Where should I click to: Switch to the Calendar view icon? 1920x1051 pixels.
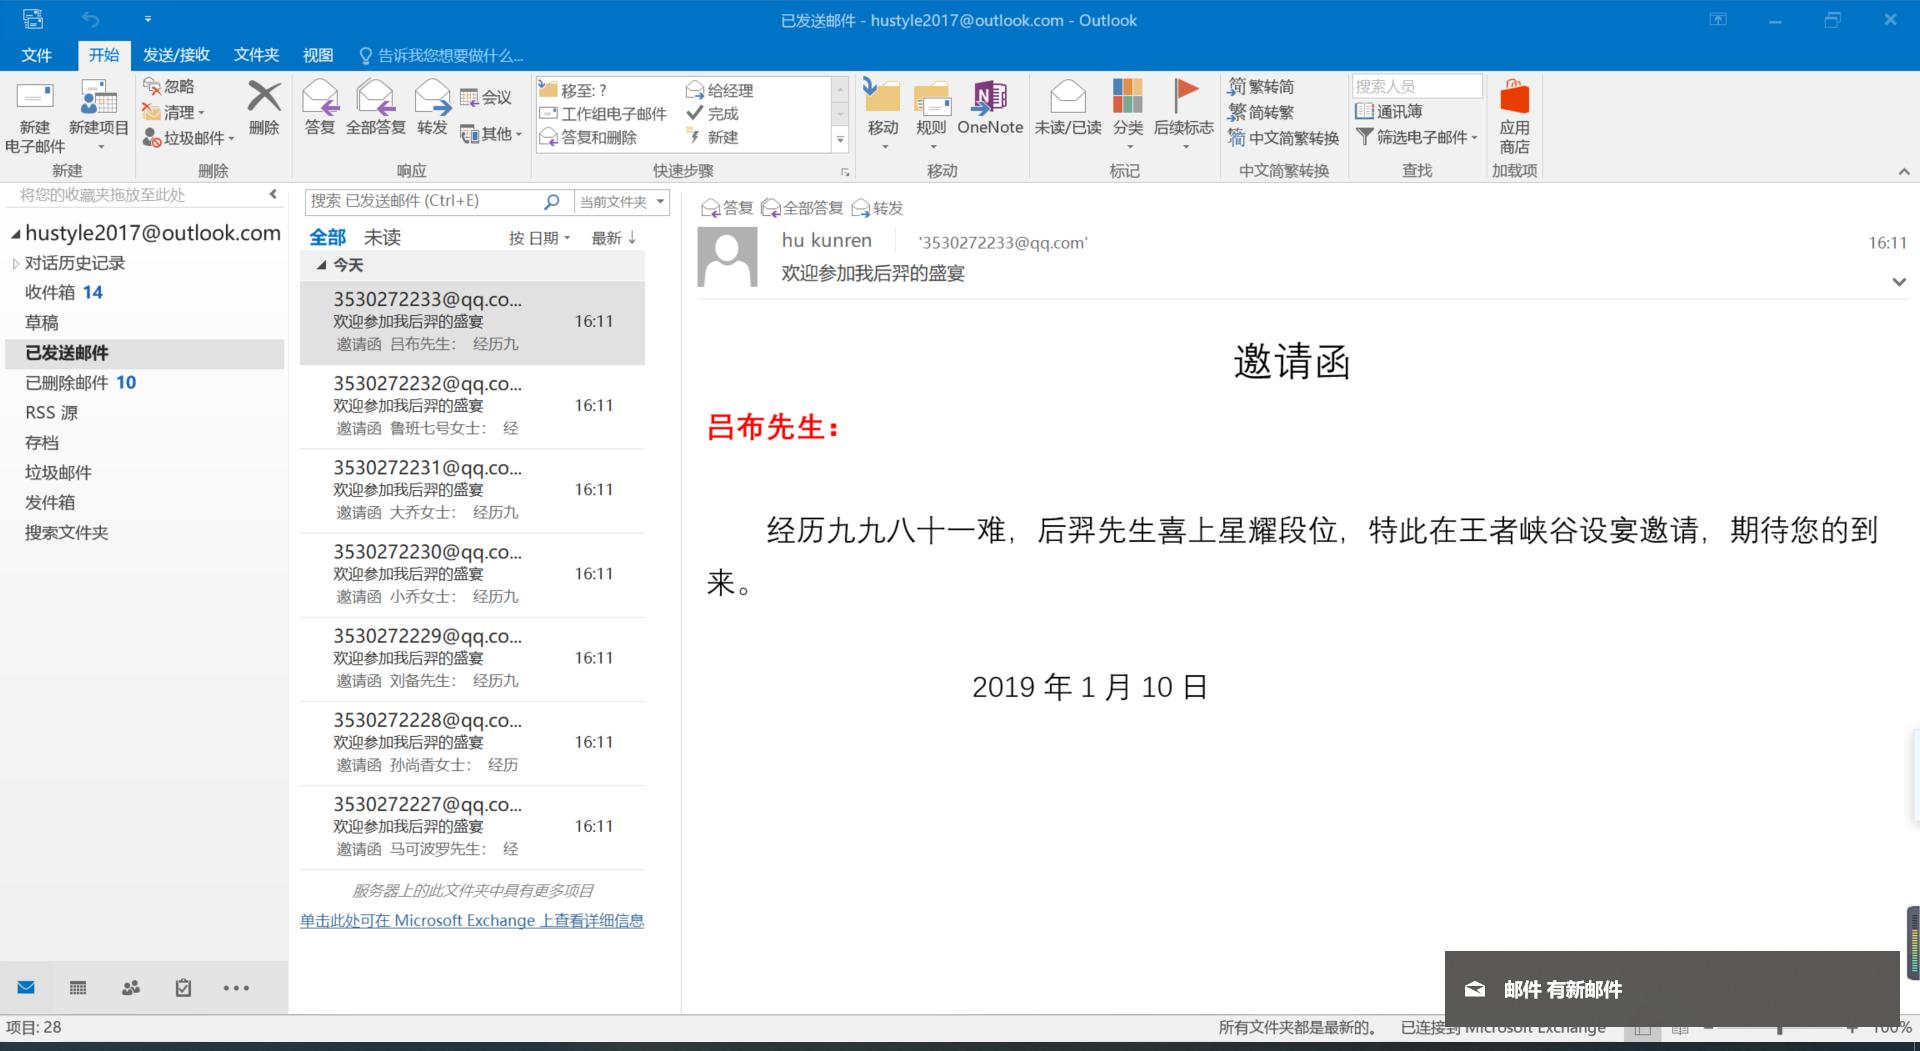point(77,987)
